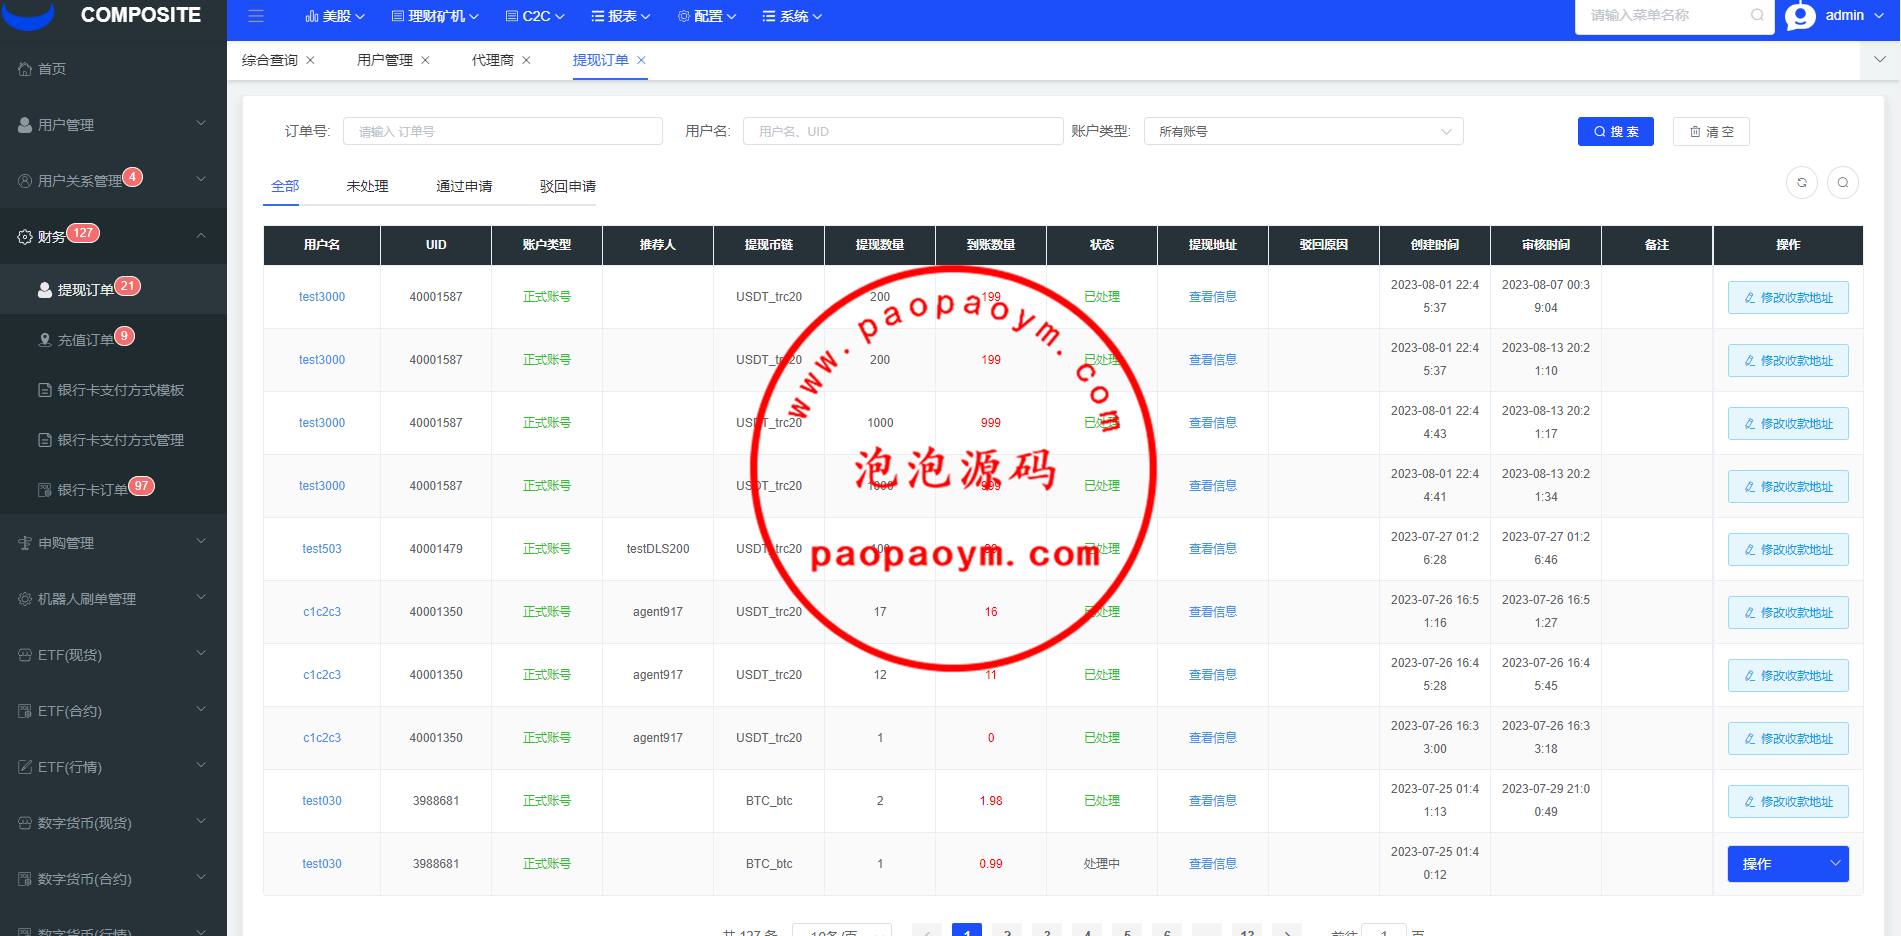Click the ETF(行情) edit icon in sidebar
Screen dimensions: 1901x936
25,767
